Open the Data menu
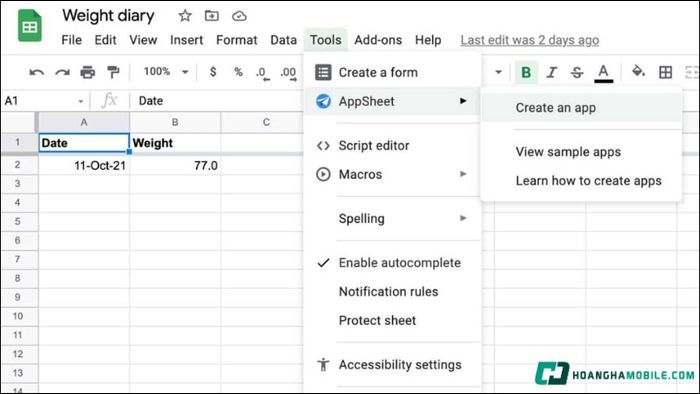700x394 pixels. coord(283,40)
